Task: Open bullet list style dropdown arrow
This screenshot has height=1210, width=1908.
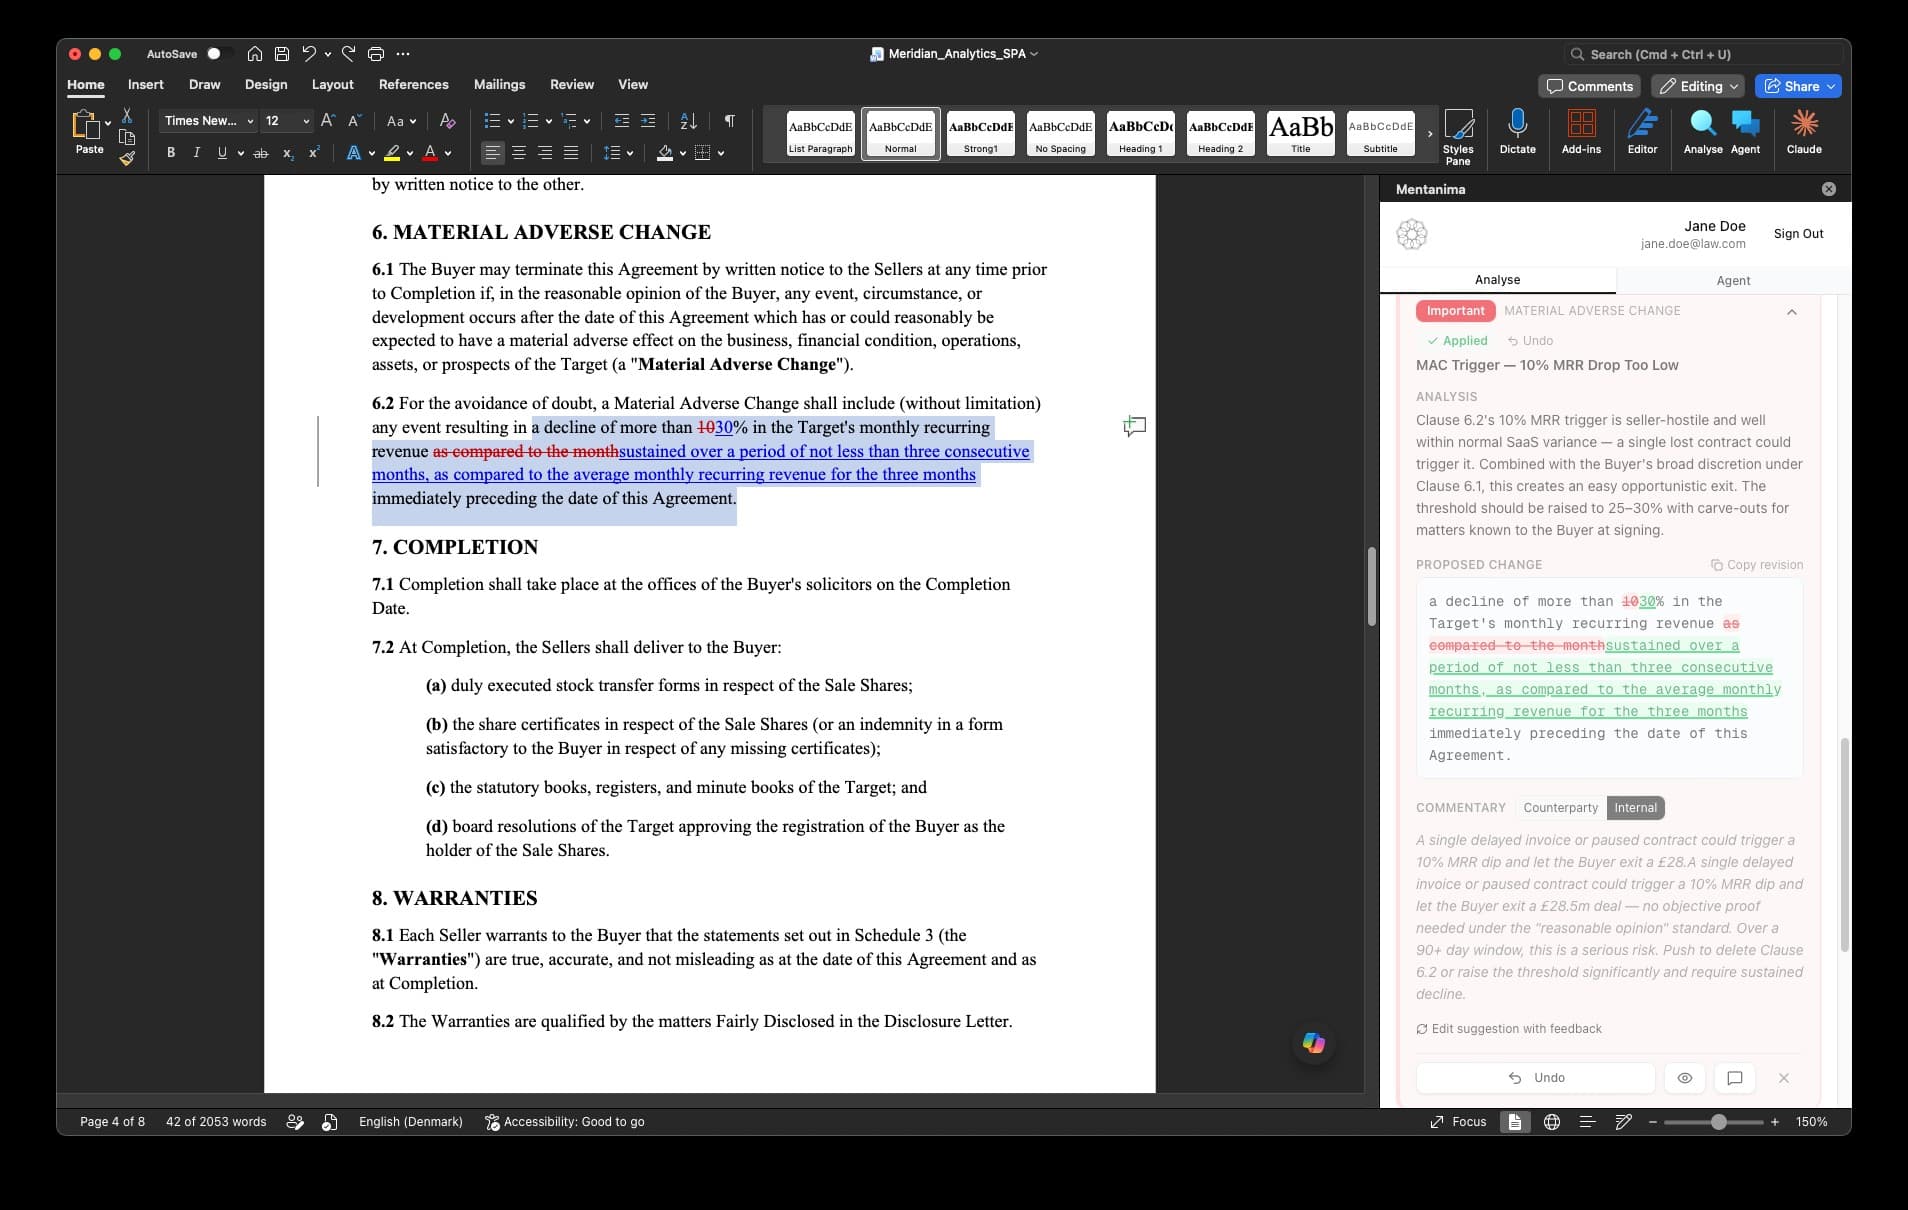Action: coord(511,122)
